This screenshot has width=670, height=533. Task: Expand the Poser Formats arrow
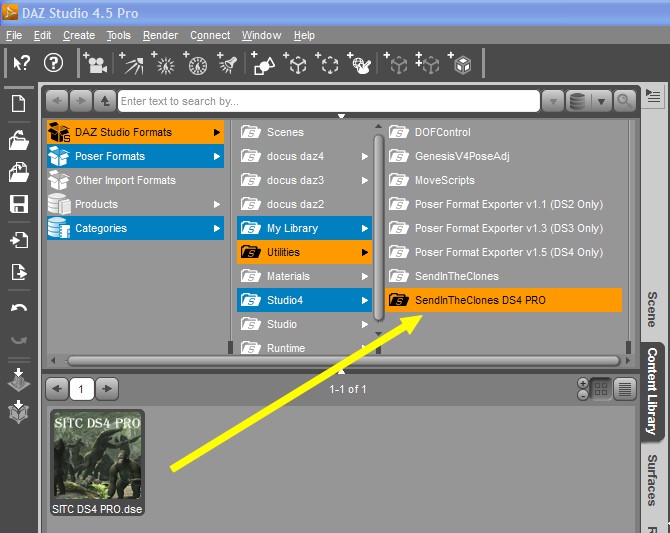[217, 156]
